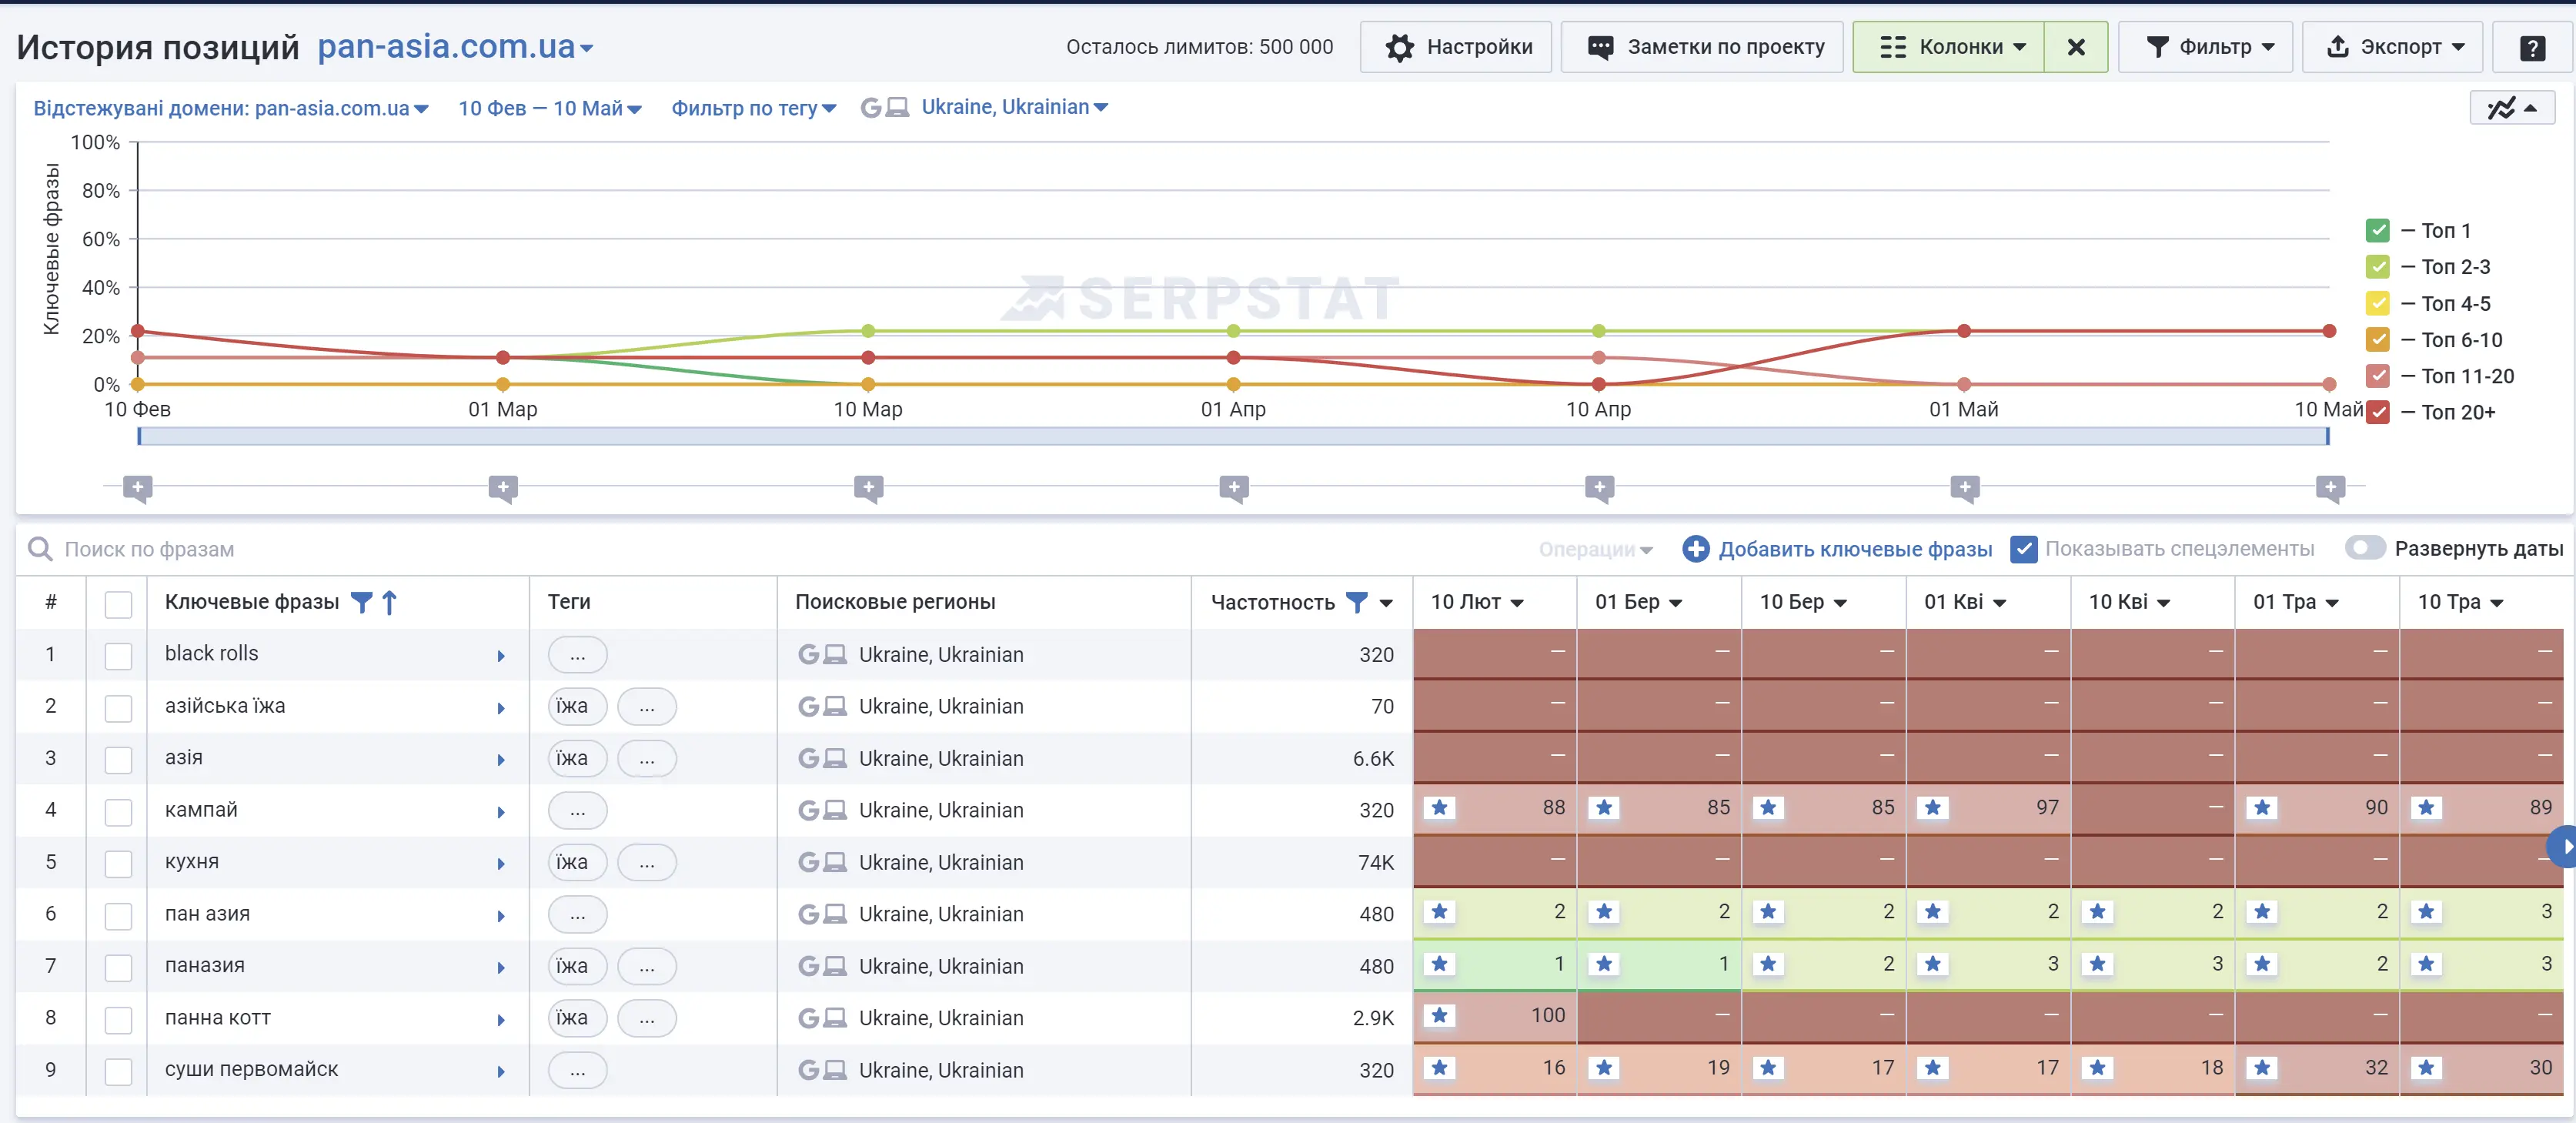
Task: Select the black rolls row checkbox
Action: [x=119, y=655]
